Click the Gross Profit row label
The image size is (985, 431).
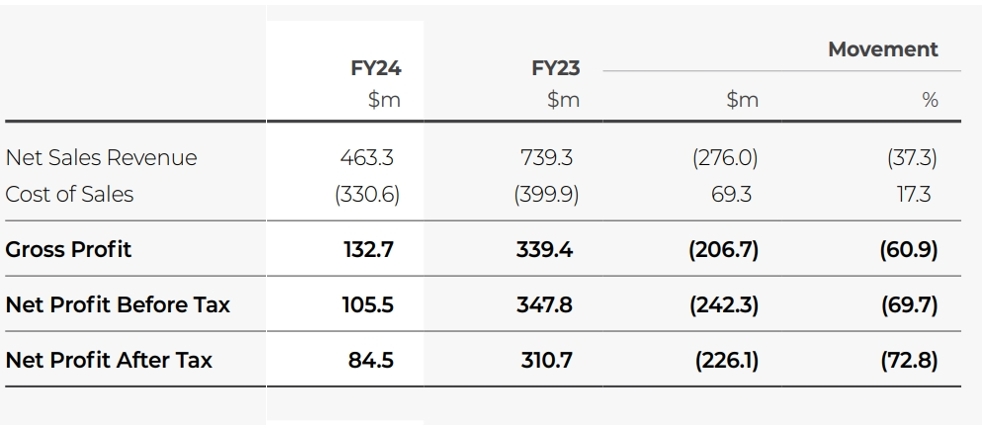(x=68, y=249)
